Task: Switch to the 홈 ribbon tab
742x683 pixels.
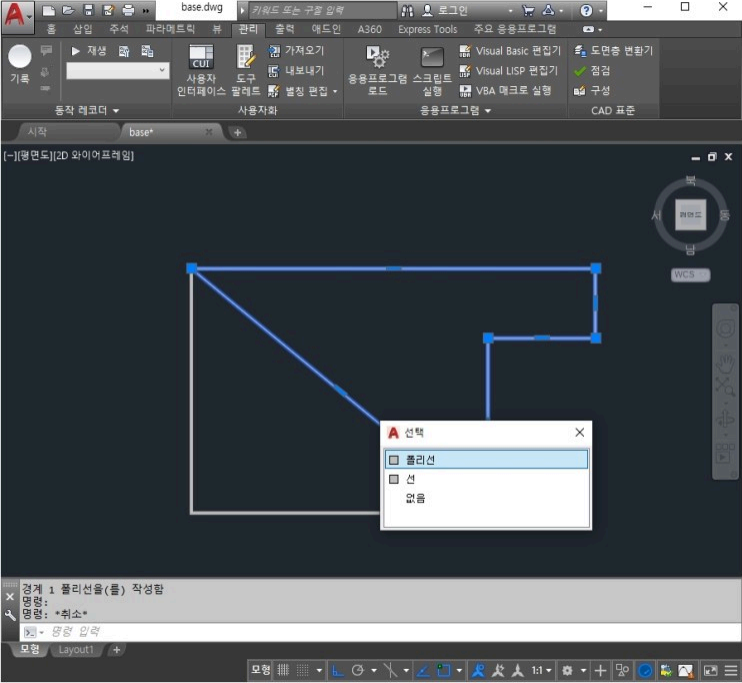Action: 51,29
